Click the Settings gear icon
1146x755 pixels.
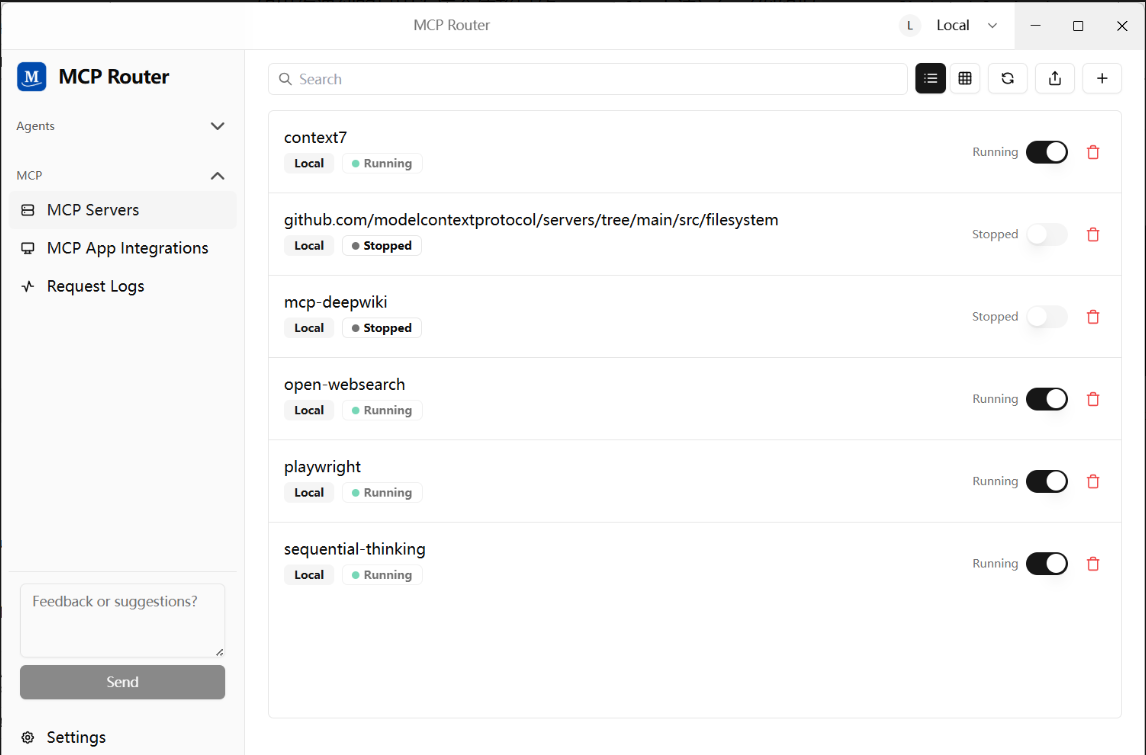pos(28,737)
